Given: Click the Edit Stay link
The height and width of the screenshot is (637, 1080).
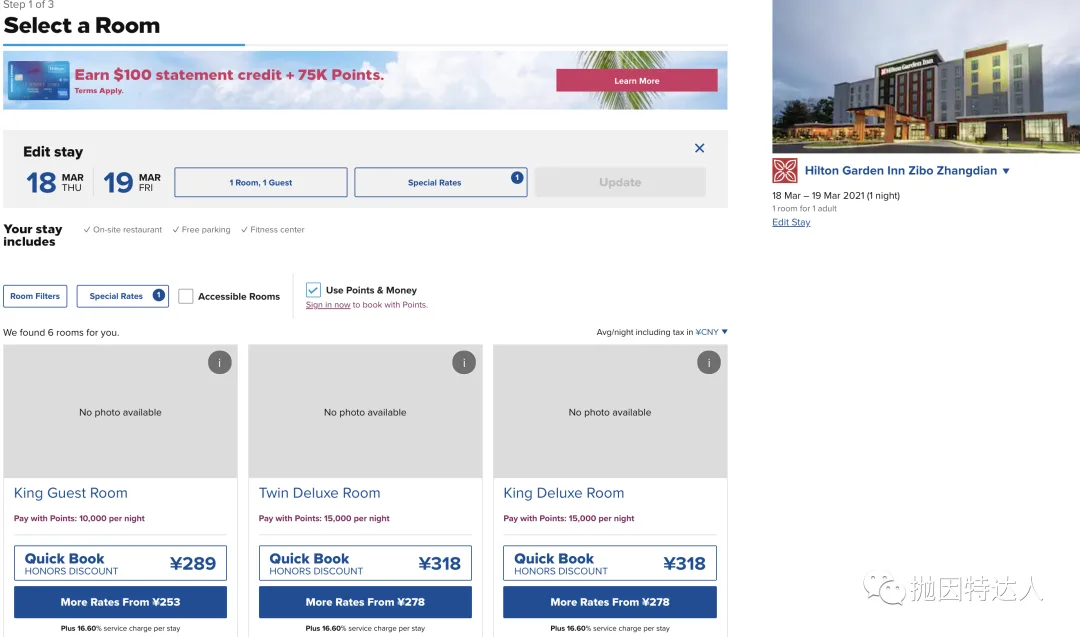Looking at the screenshot, I should (x=791, y=222).
